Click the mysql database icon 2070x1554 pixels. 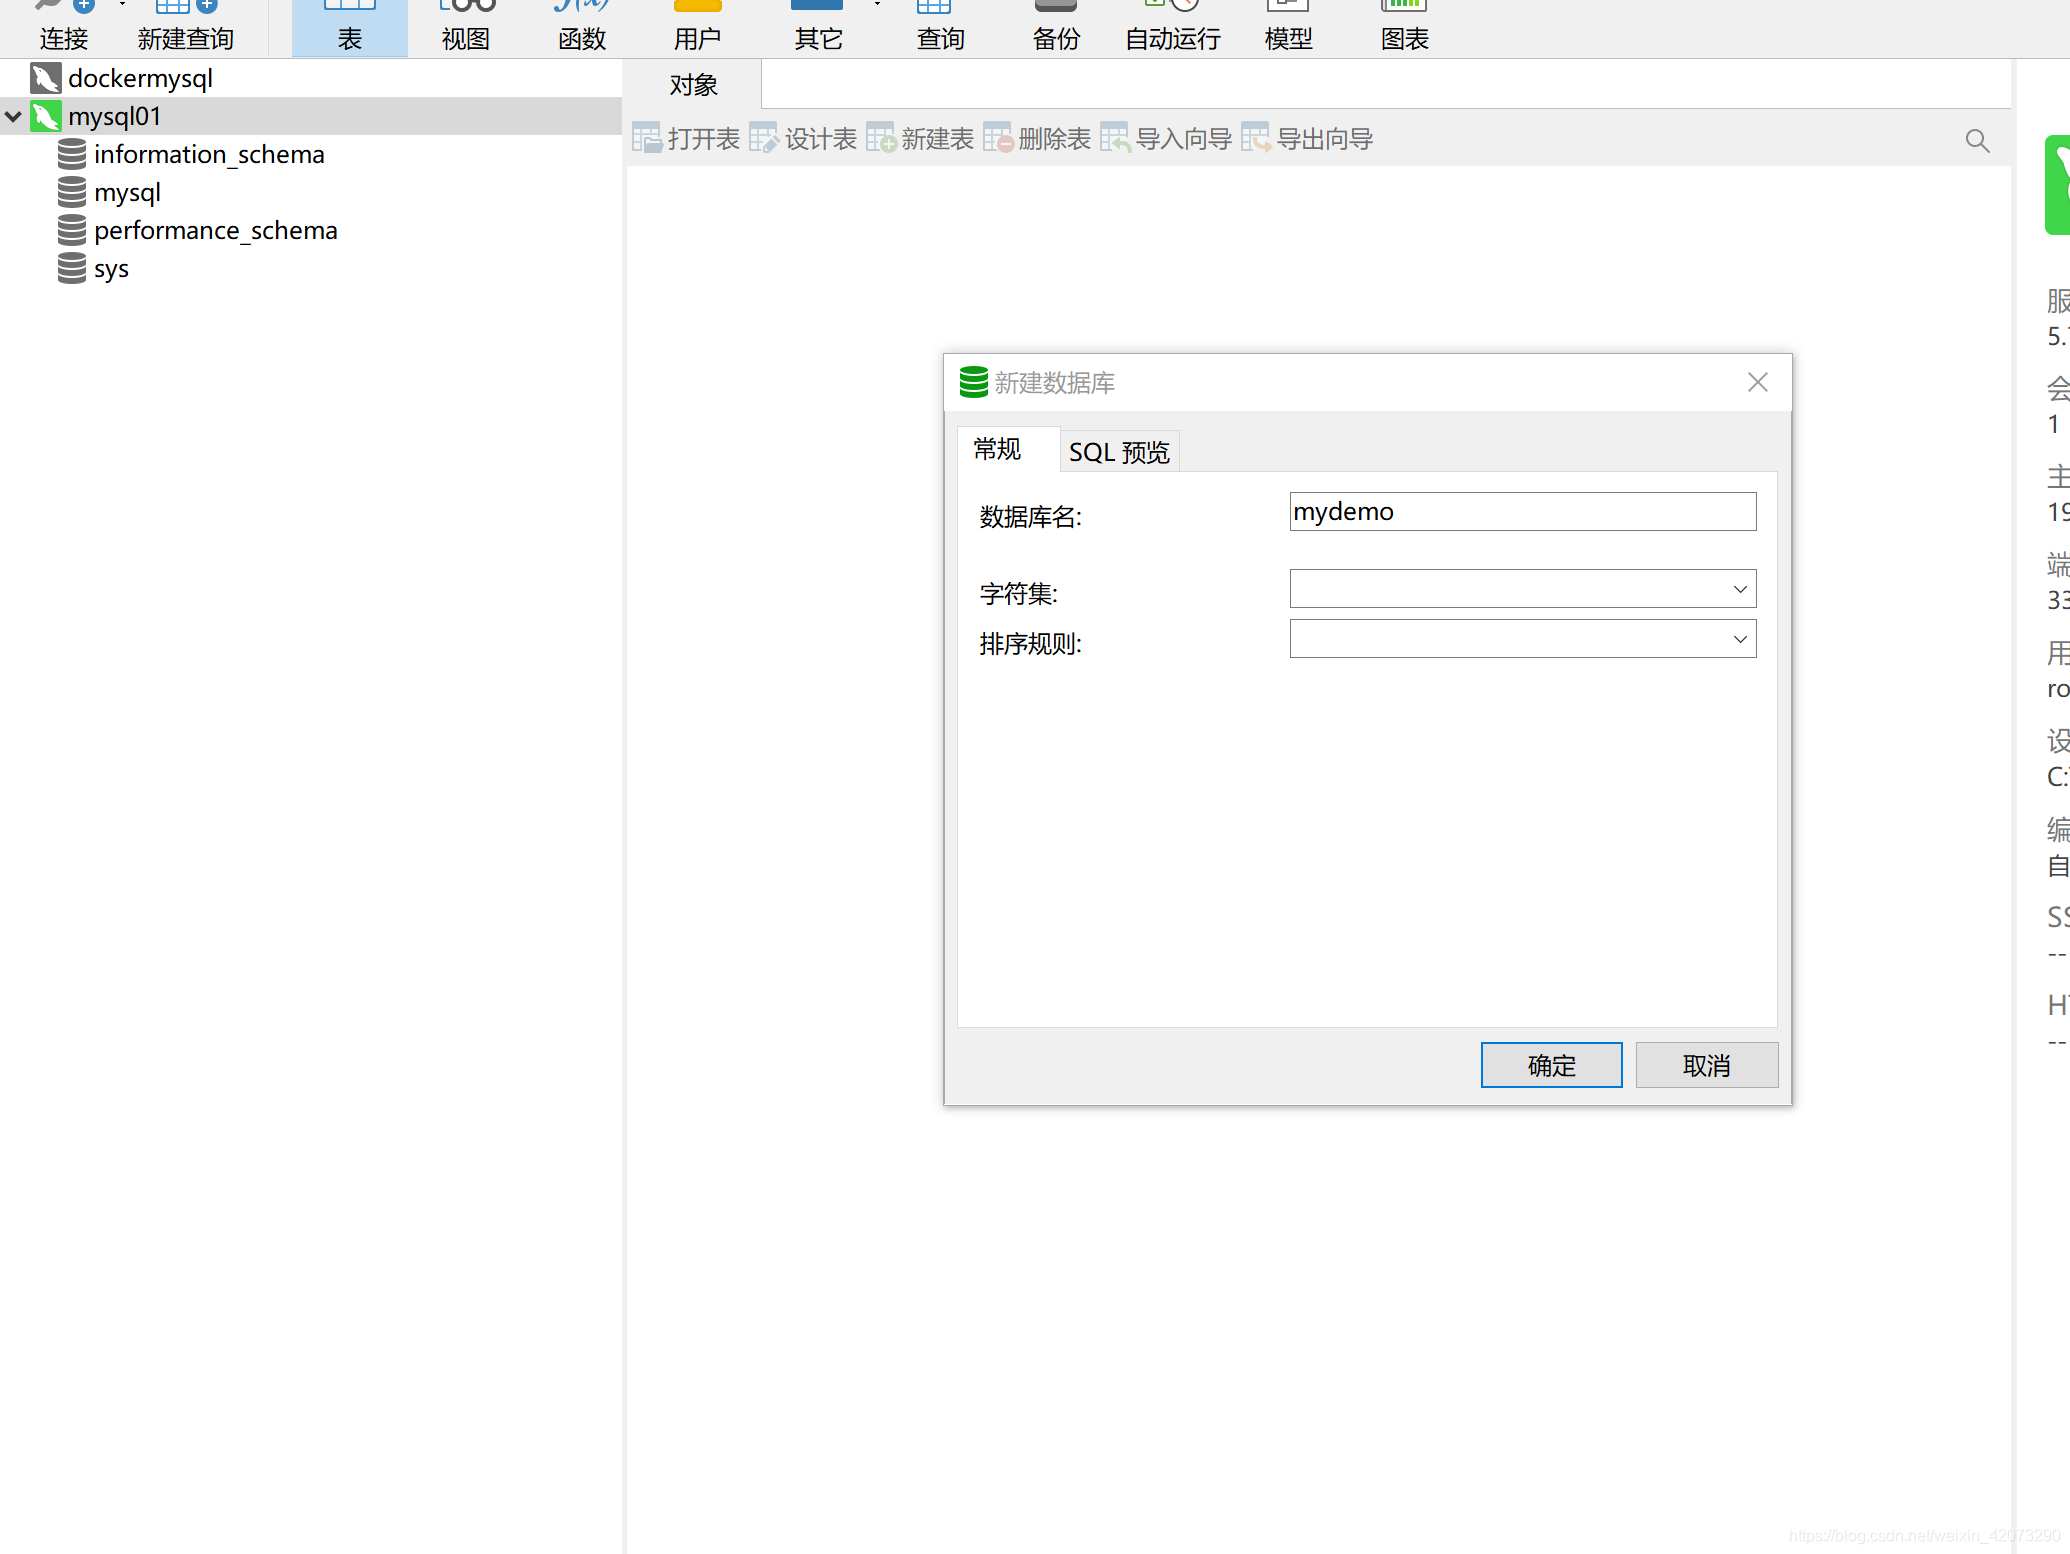pos(72,192)
